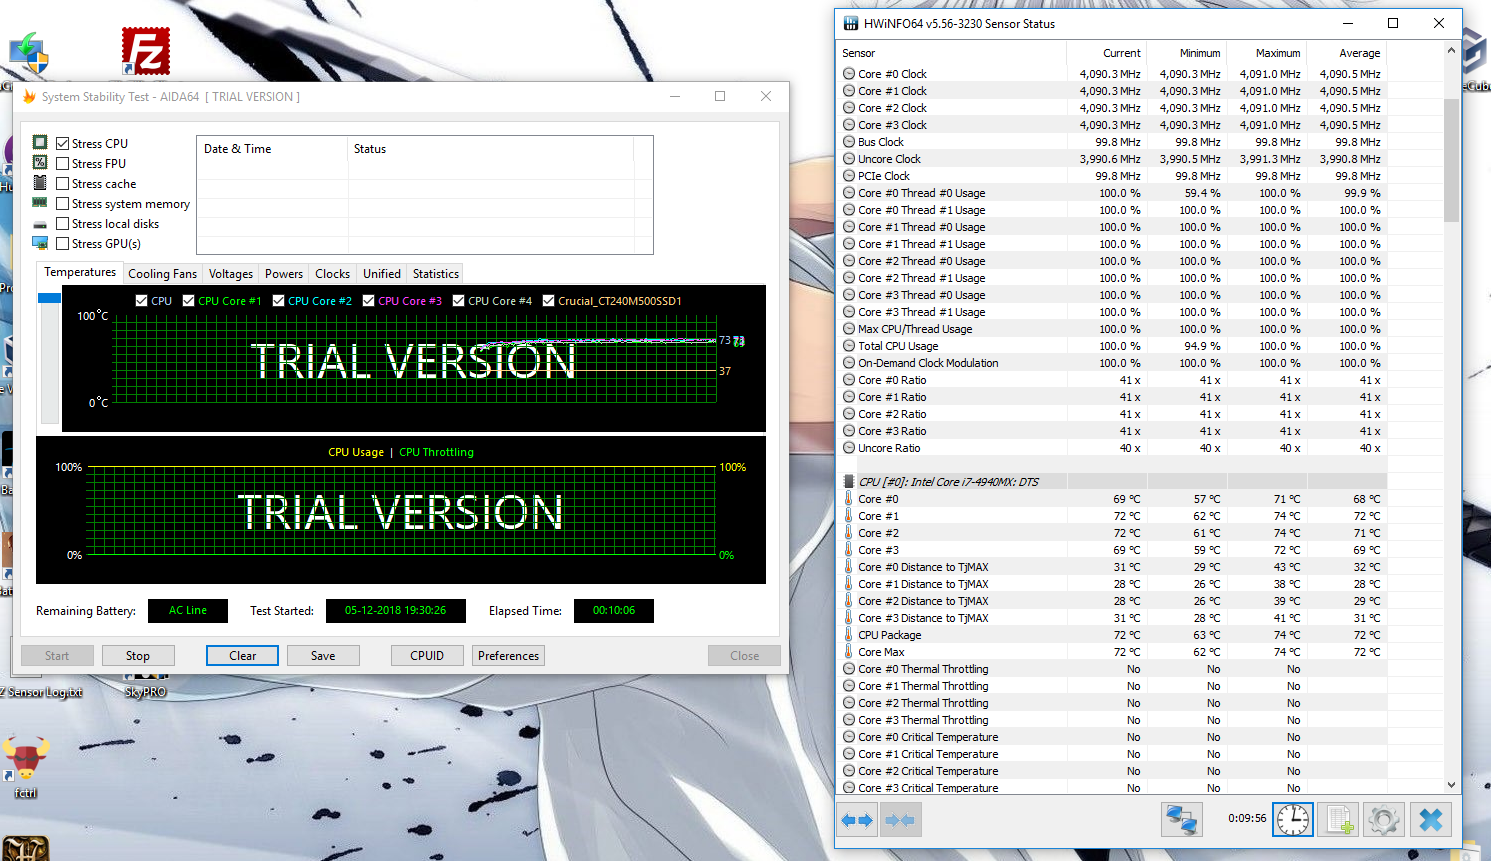Click the HWiNFO64 scrollbar up arrow

pos(1452,51)
